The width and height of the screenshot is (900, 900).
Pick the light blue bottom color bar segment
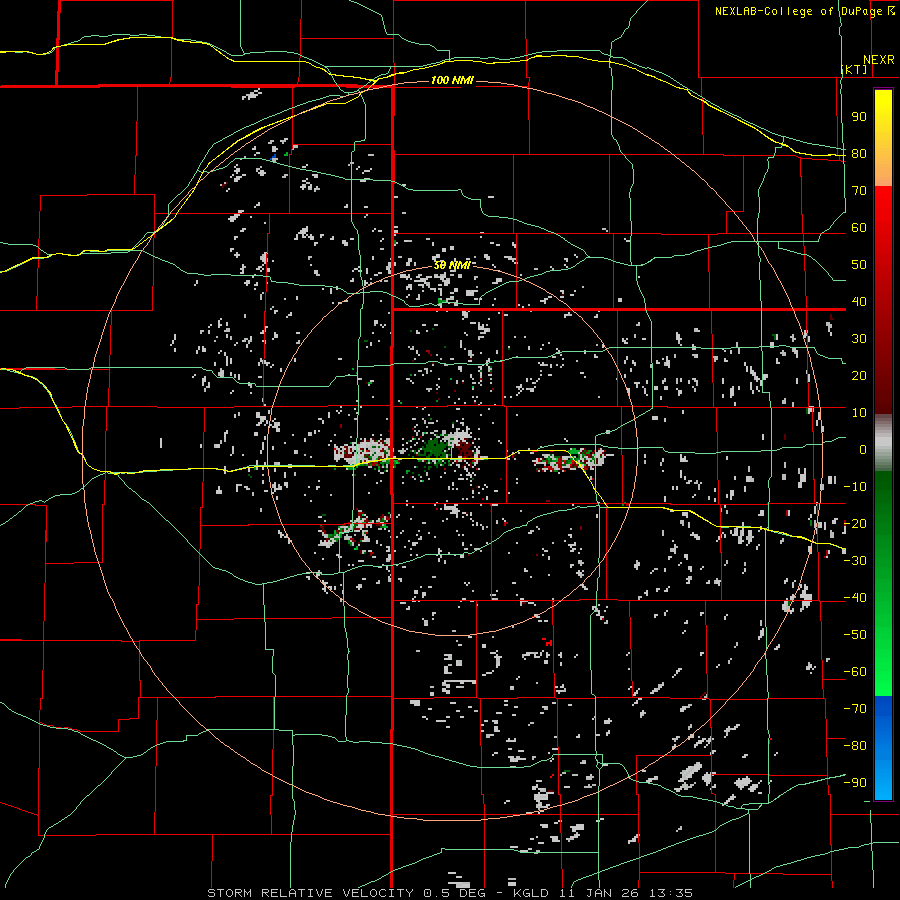click(x=883, y=781)
